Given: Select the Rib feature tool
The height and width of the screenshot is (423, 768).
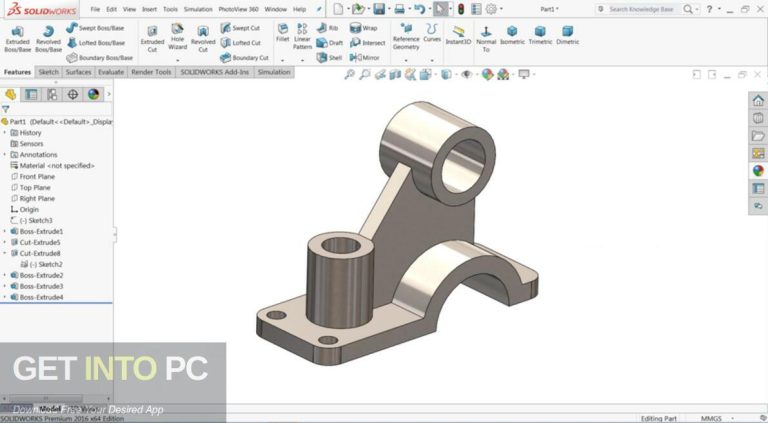Looking at the screenshot, I should pyautogui.click(x=328, y=28).
